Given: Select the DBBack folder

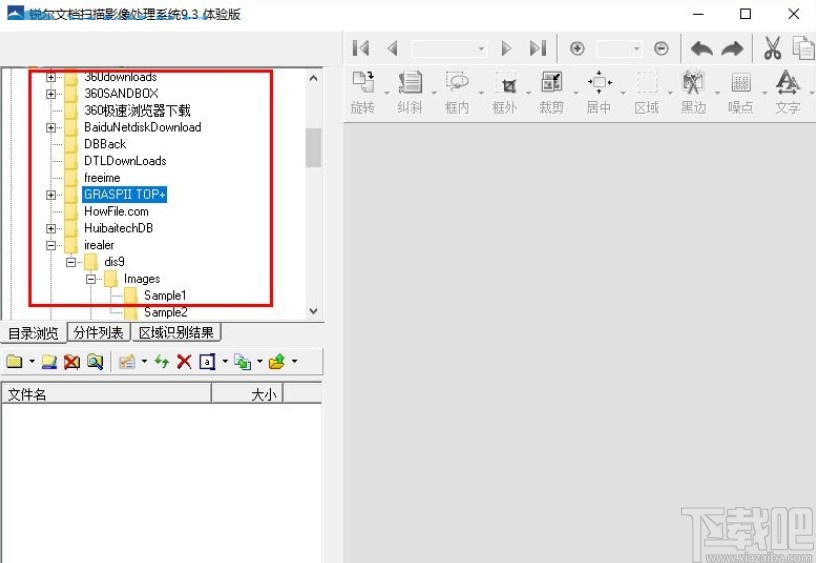Looking at the screenshot, I should tap(105, 144).
